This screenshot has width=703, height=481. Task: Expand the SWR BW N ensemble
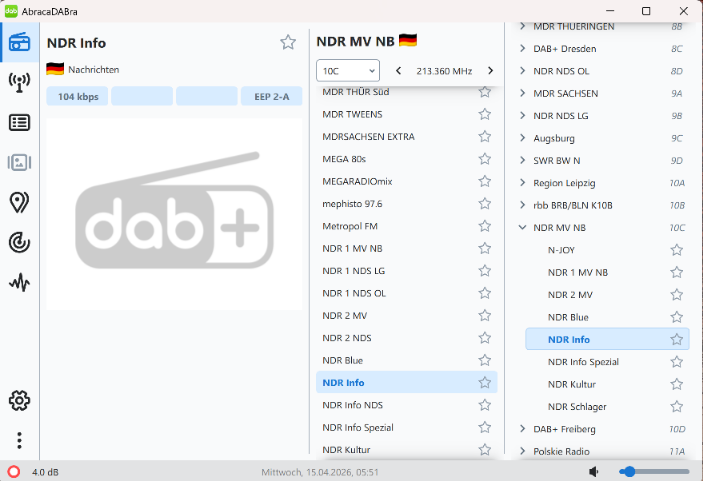pos(522,160)
